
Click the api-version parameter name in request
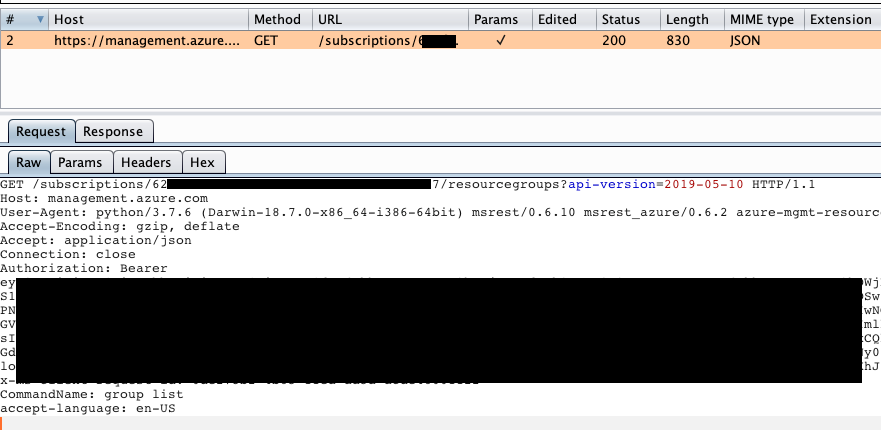coord(612,184)
